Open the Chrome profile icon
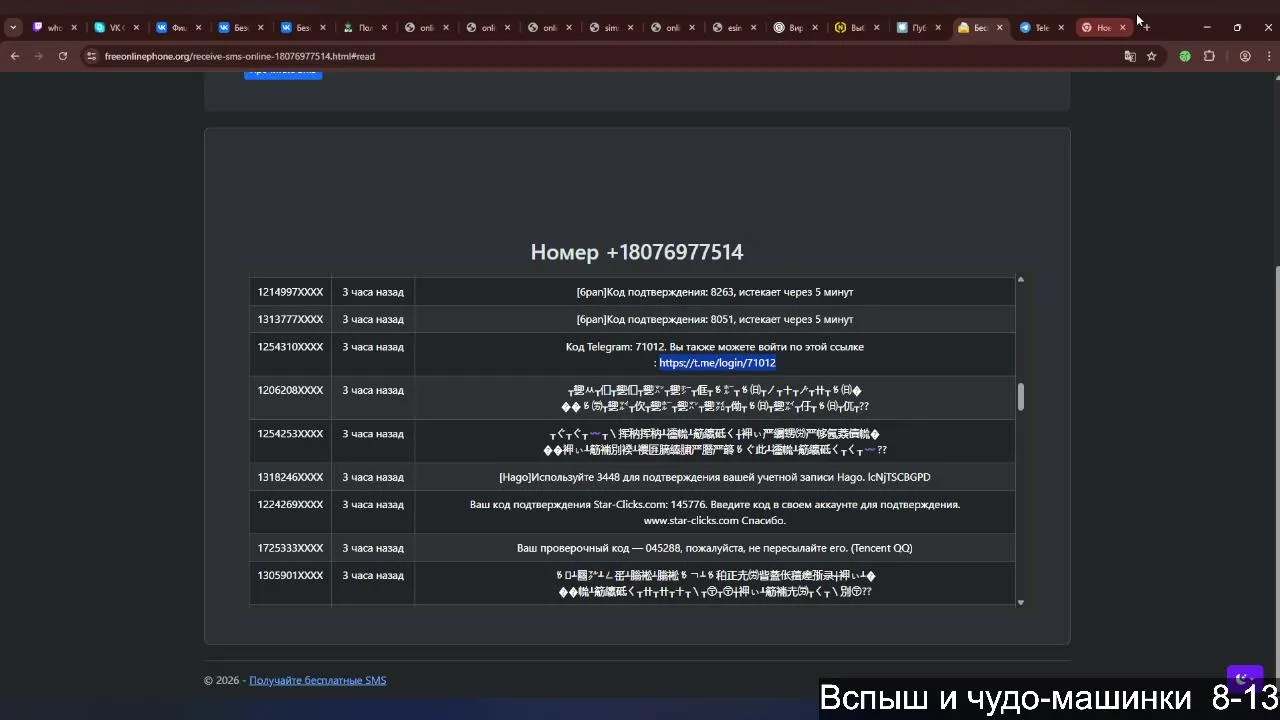1280x720 pixels. click(1245, 56)
